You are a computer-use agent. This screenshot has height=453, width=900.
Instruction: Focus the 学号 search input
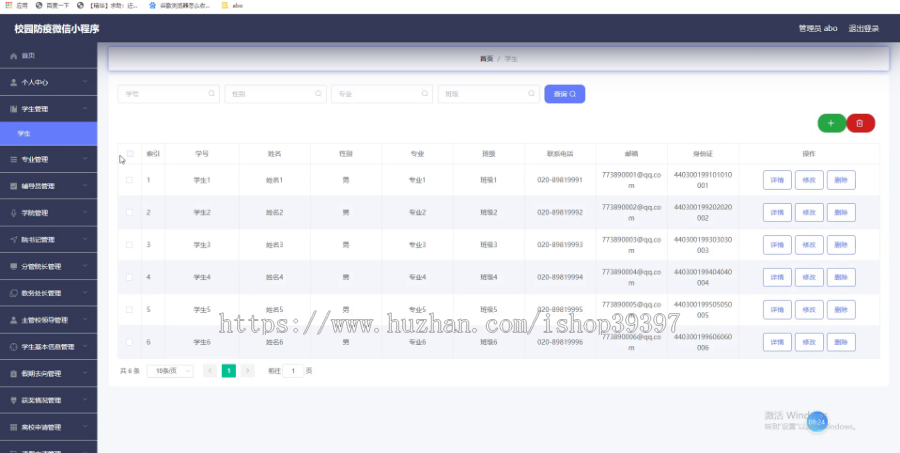(x=168, y=94)
